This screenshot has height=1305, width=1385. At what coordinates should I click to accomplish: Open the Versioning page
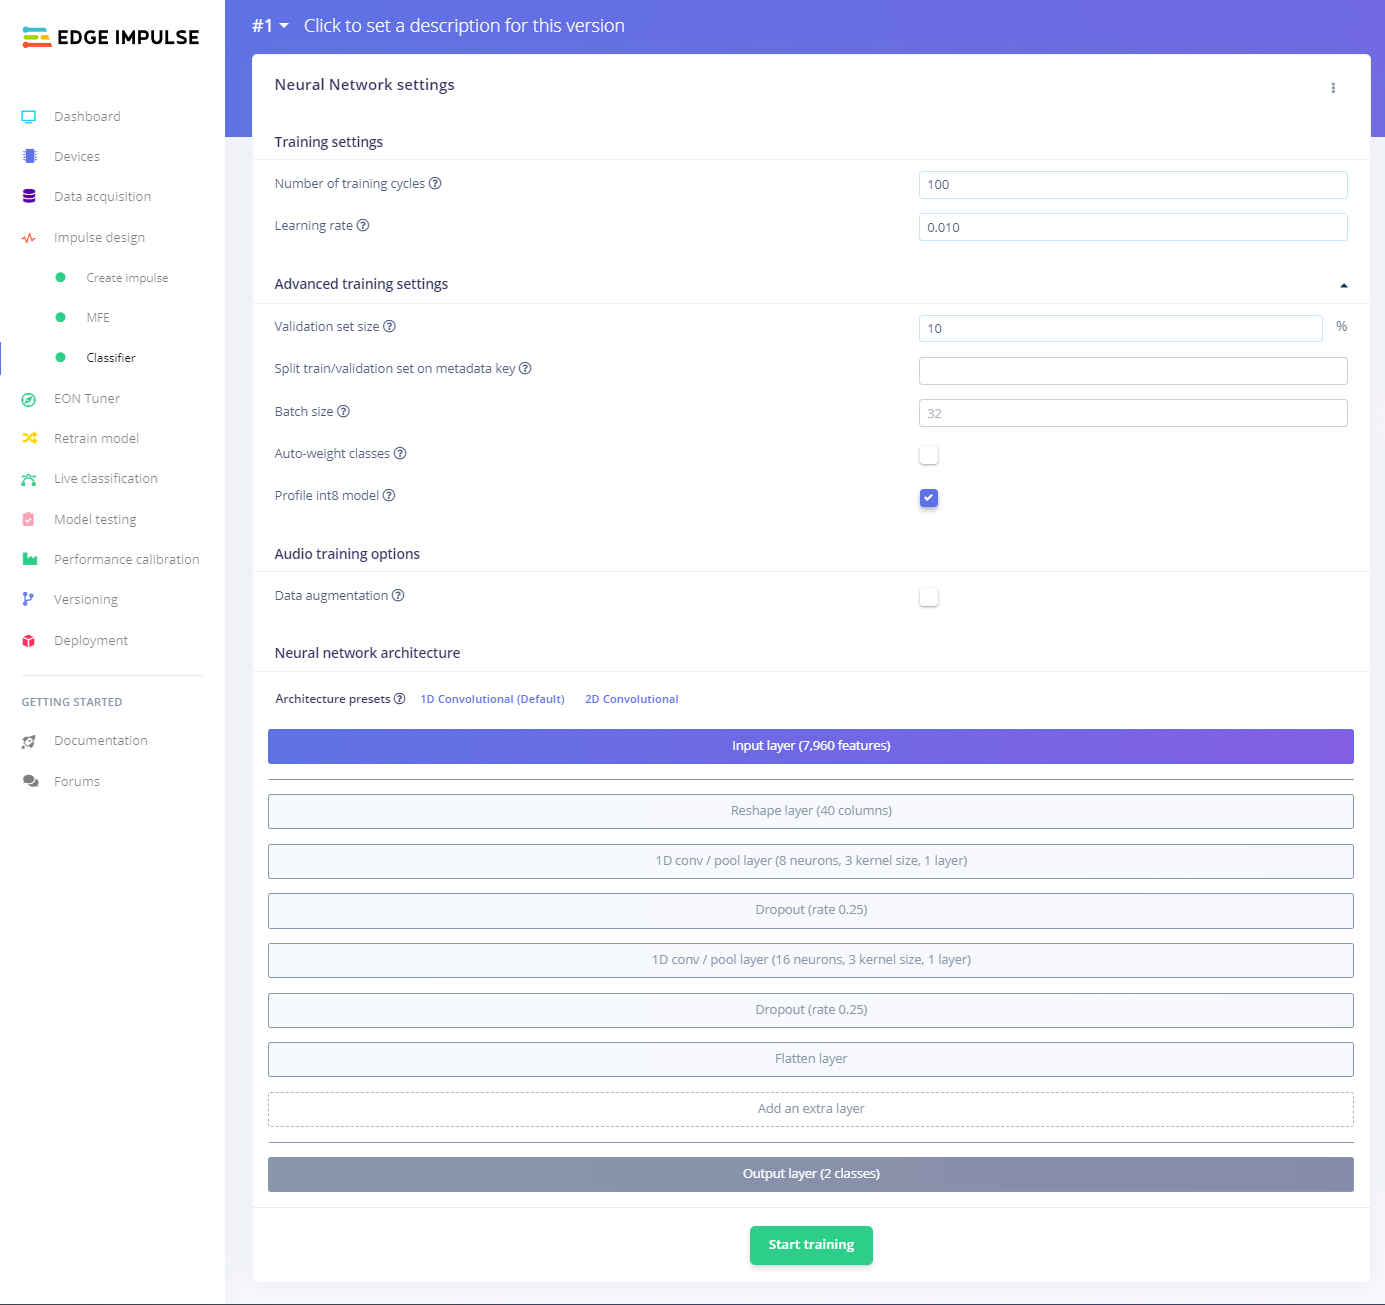tap(86, 600)
